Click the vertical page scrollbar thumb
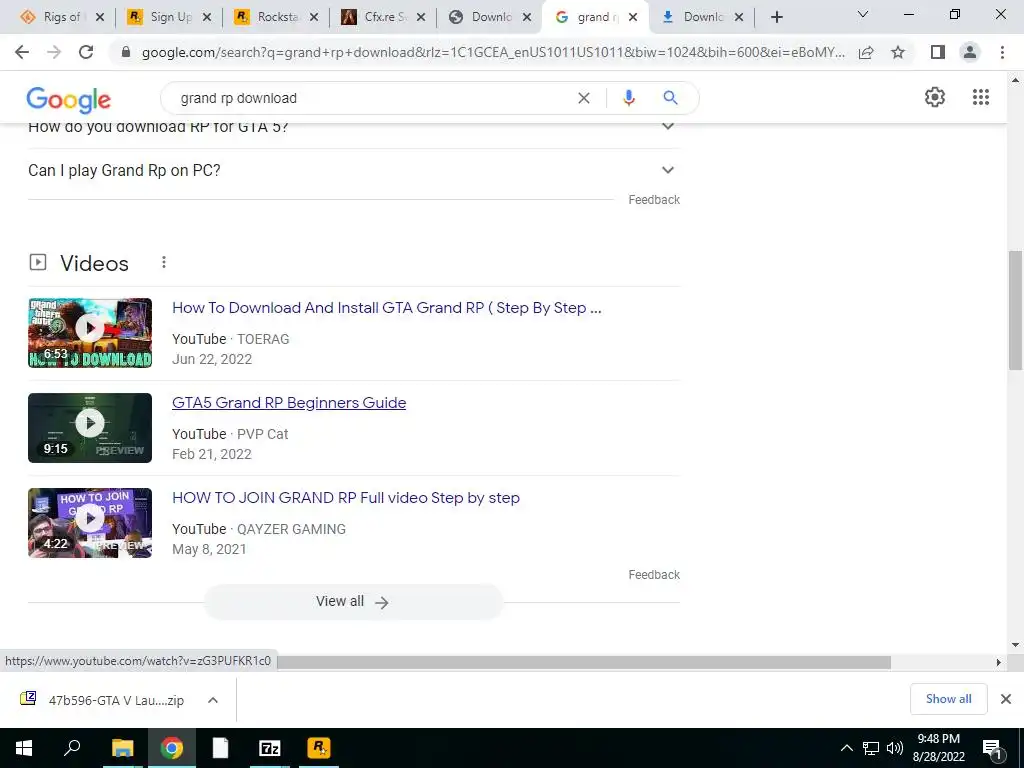1024x768 pixels. (1015, 310)
